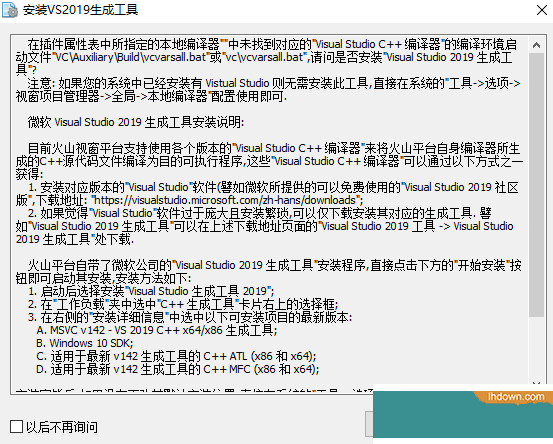The height and width of the screenshot is (444, 553).
Task: Click the heading '微软 Visual Studio 2019 生成工具安装说明:'
Action: [x=136, y=122]
